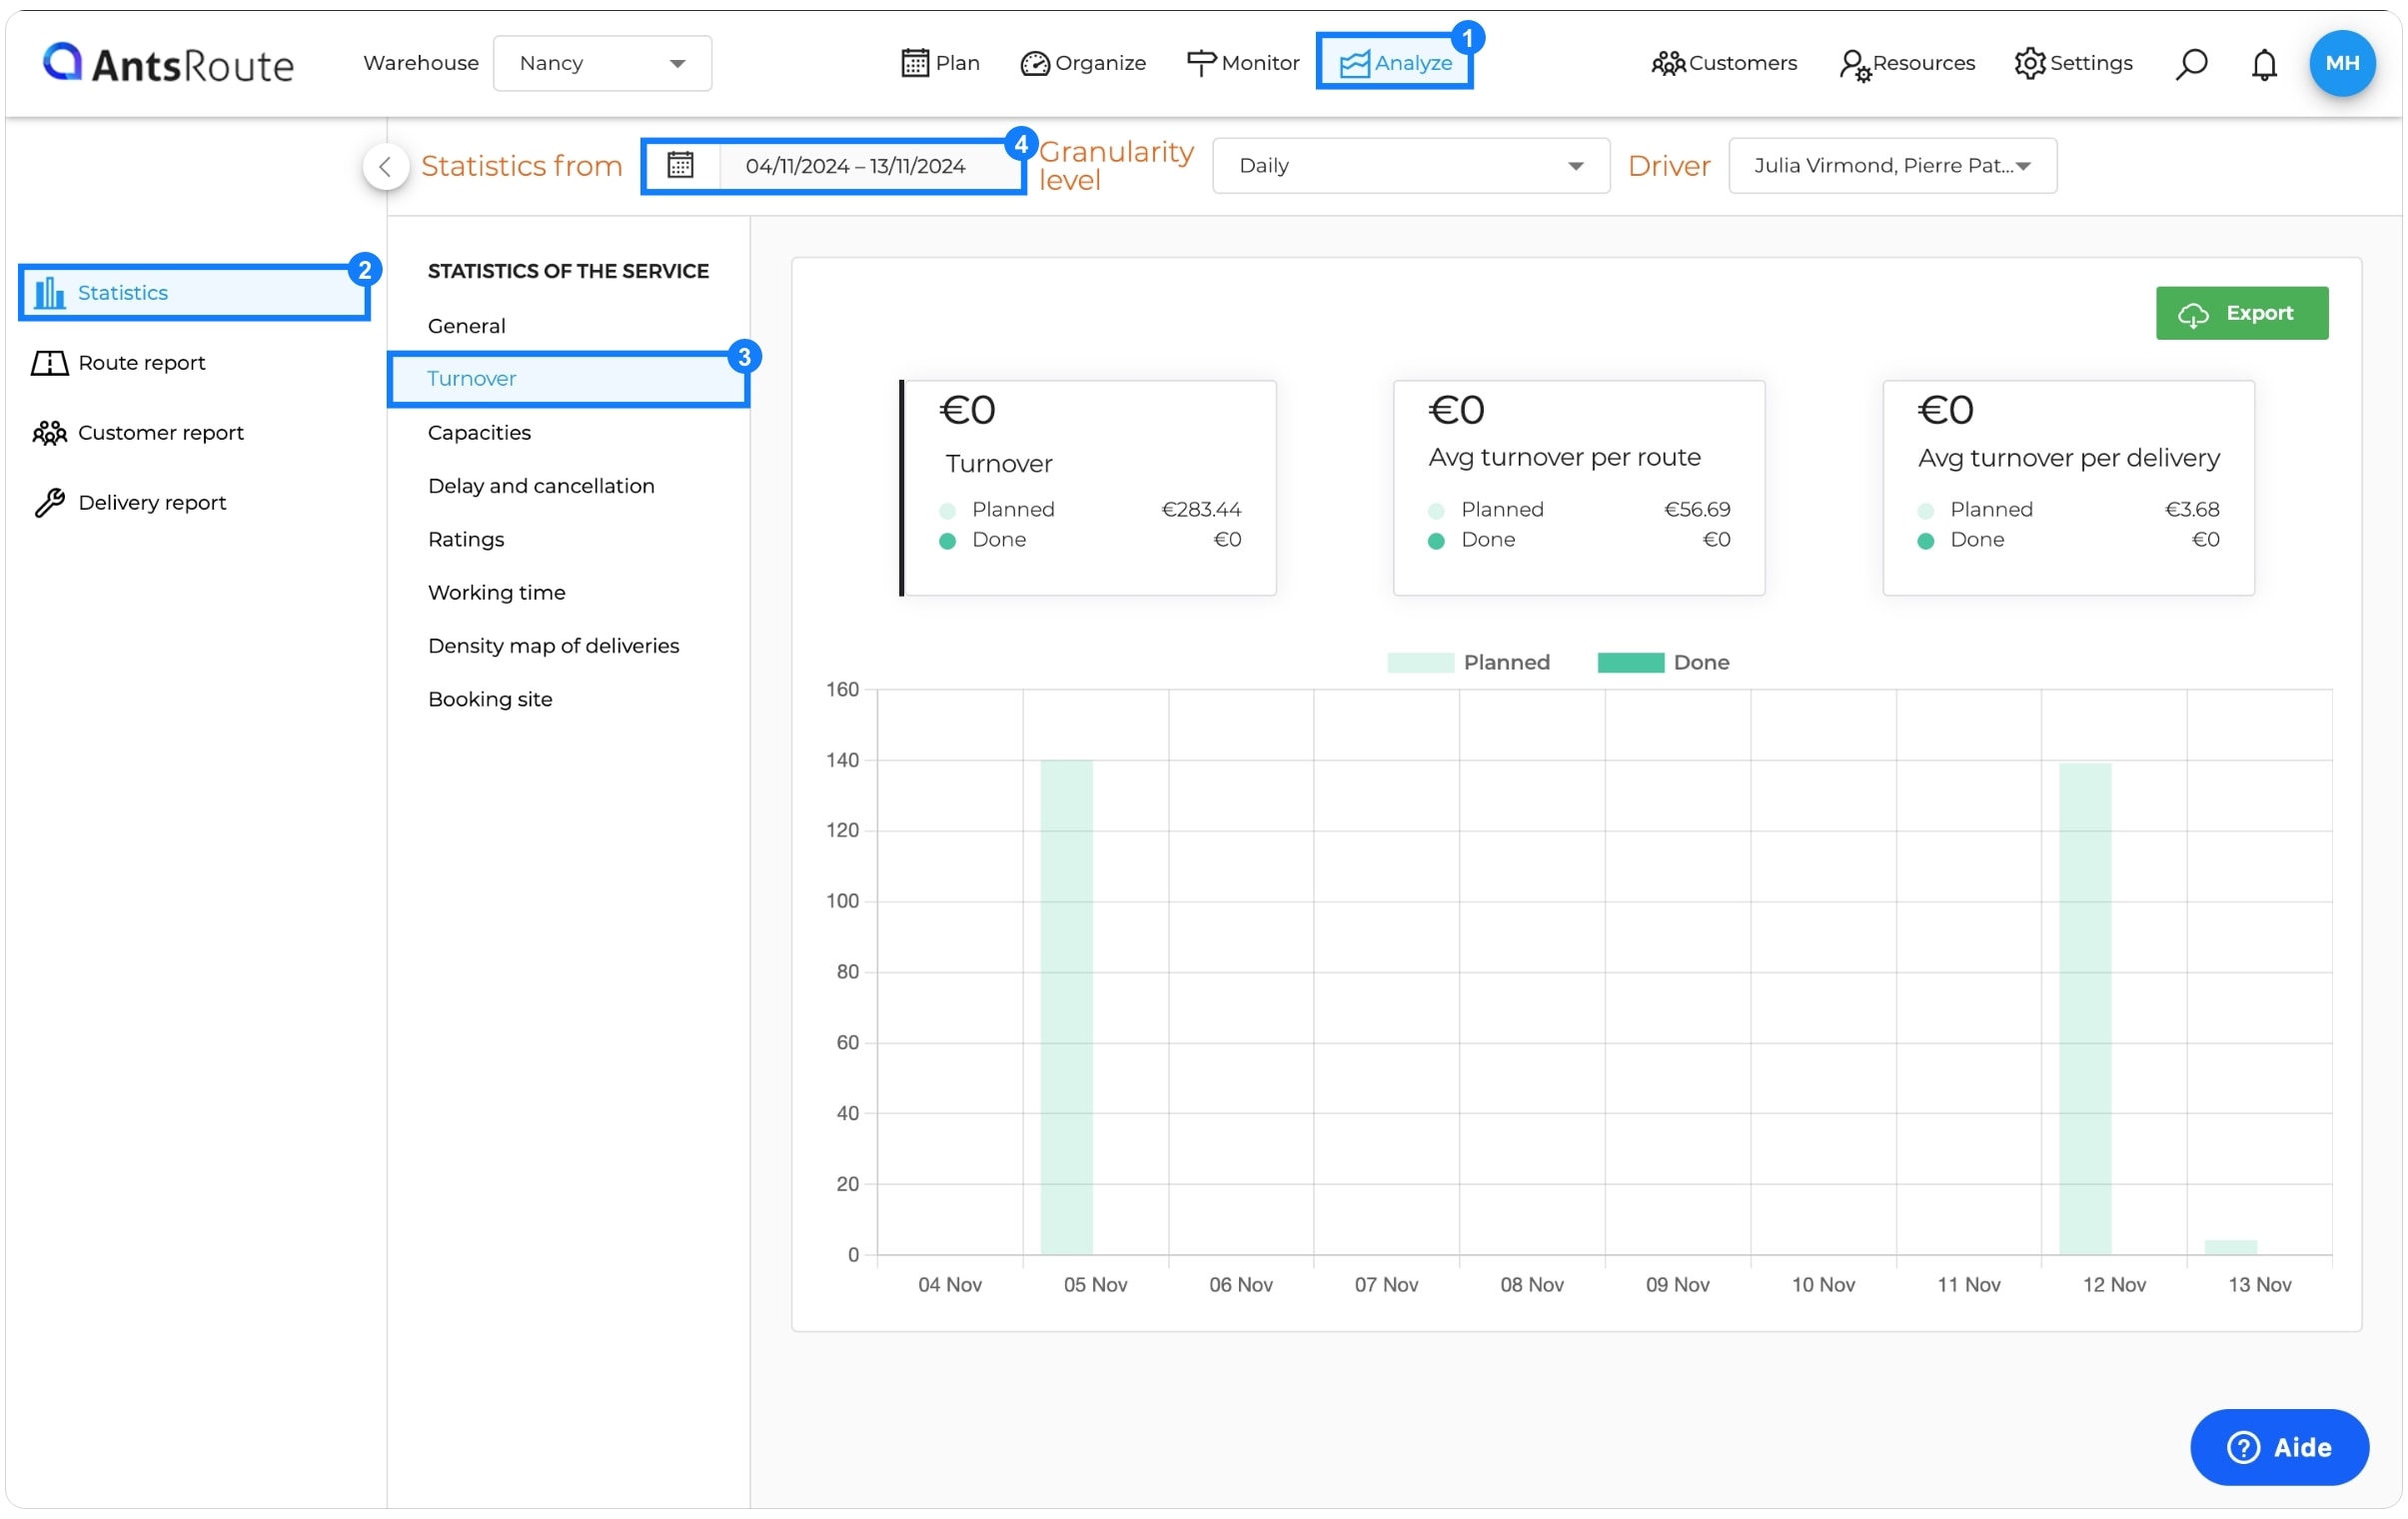Toggle the Done legend series

pyautogui.click(x=1662, y=662)
